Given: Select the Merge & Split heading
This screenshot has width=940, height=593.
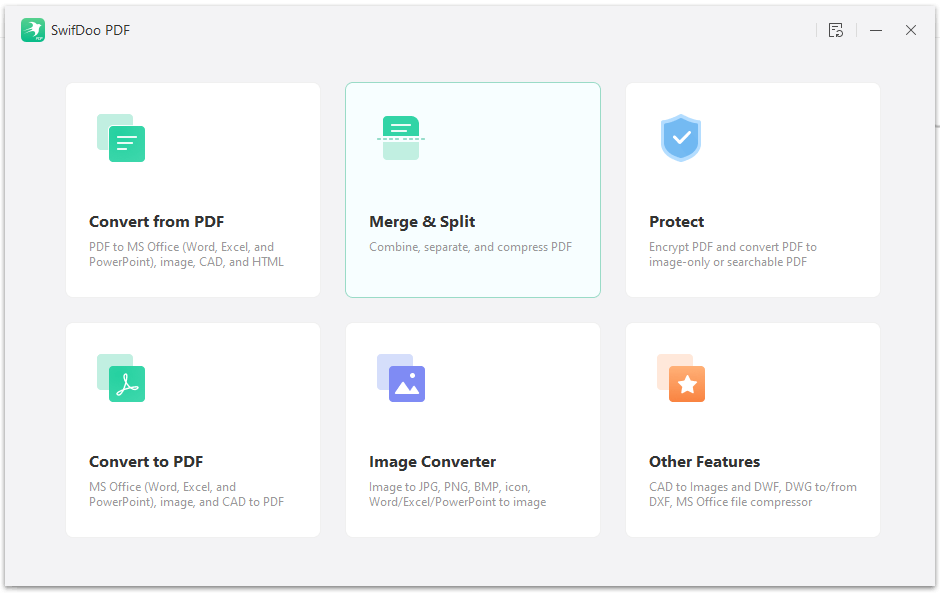Looking at the screenshot, I should pyautogui.click(x=422, y=222).
